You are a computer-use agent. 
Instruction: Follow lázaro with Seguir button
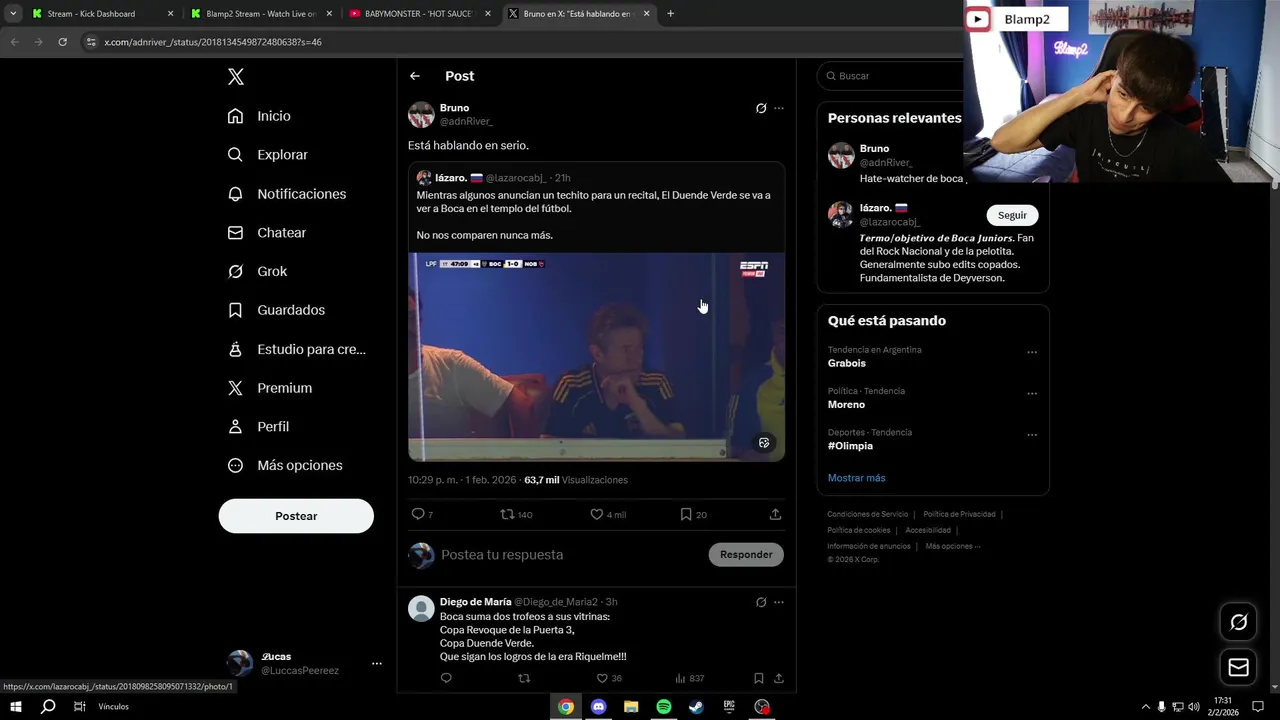(x=1012, y=215)
